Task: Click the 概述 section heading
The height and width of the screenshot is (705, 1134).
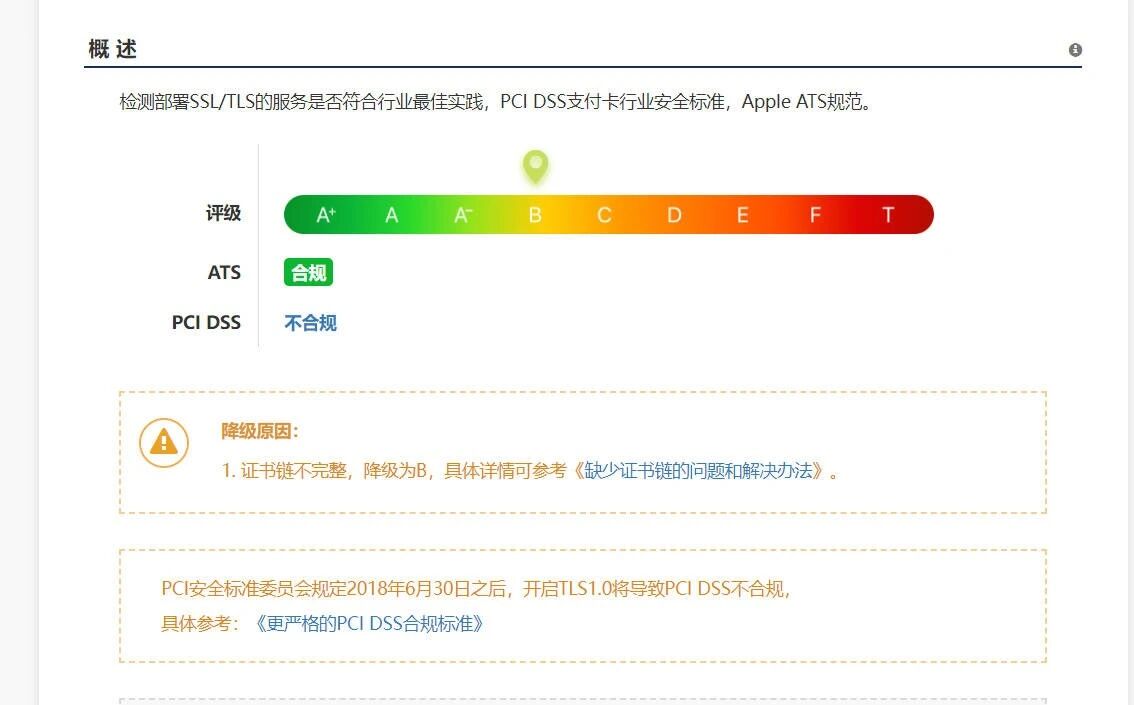Action: (x=113, y=49)
